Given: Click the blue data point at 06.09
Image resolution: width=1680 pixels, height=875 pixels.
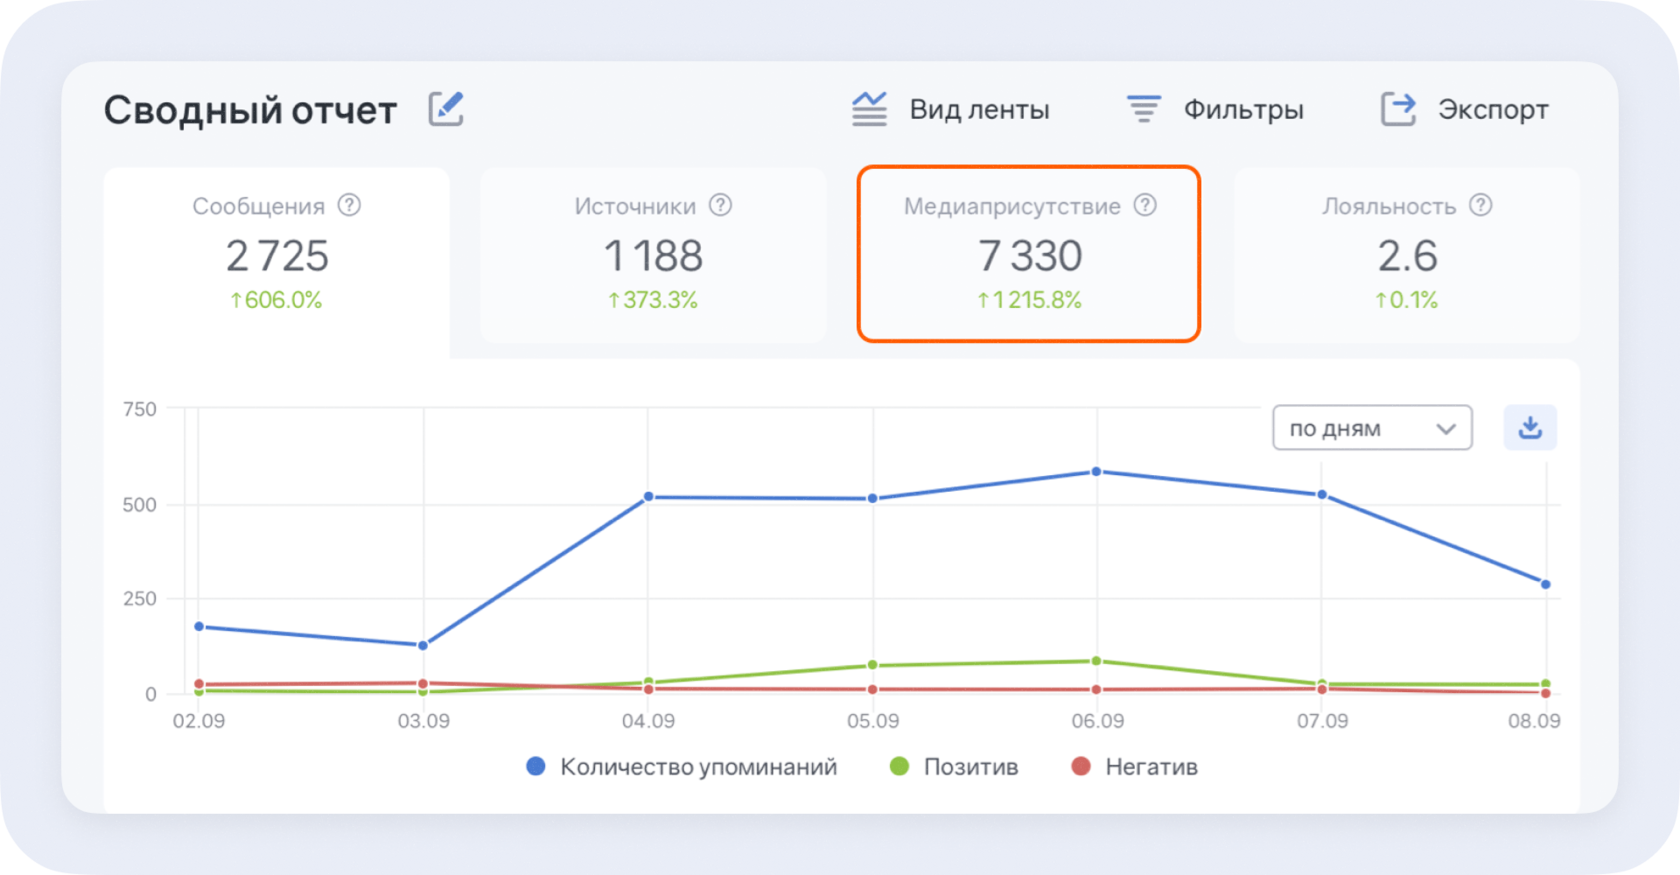Looking at the screenshot, I should tap(1097, 472).
